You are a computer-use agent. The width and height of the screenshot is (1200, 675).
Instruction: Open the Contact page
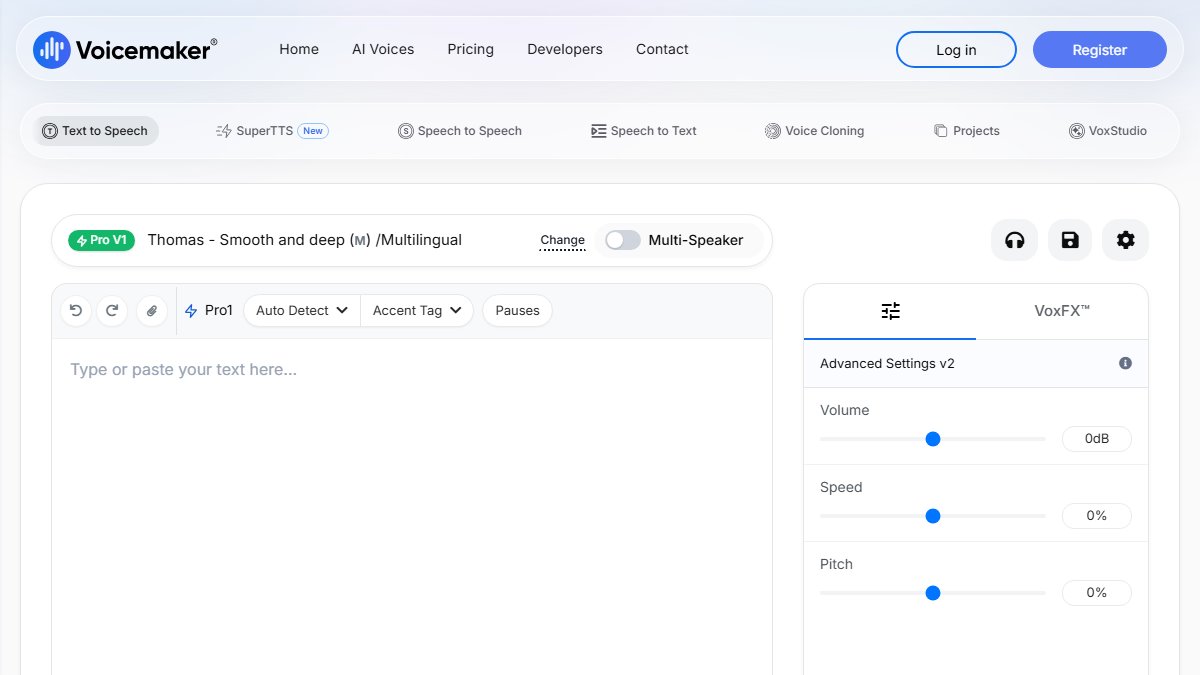[x=662, y=49]
